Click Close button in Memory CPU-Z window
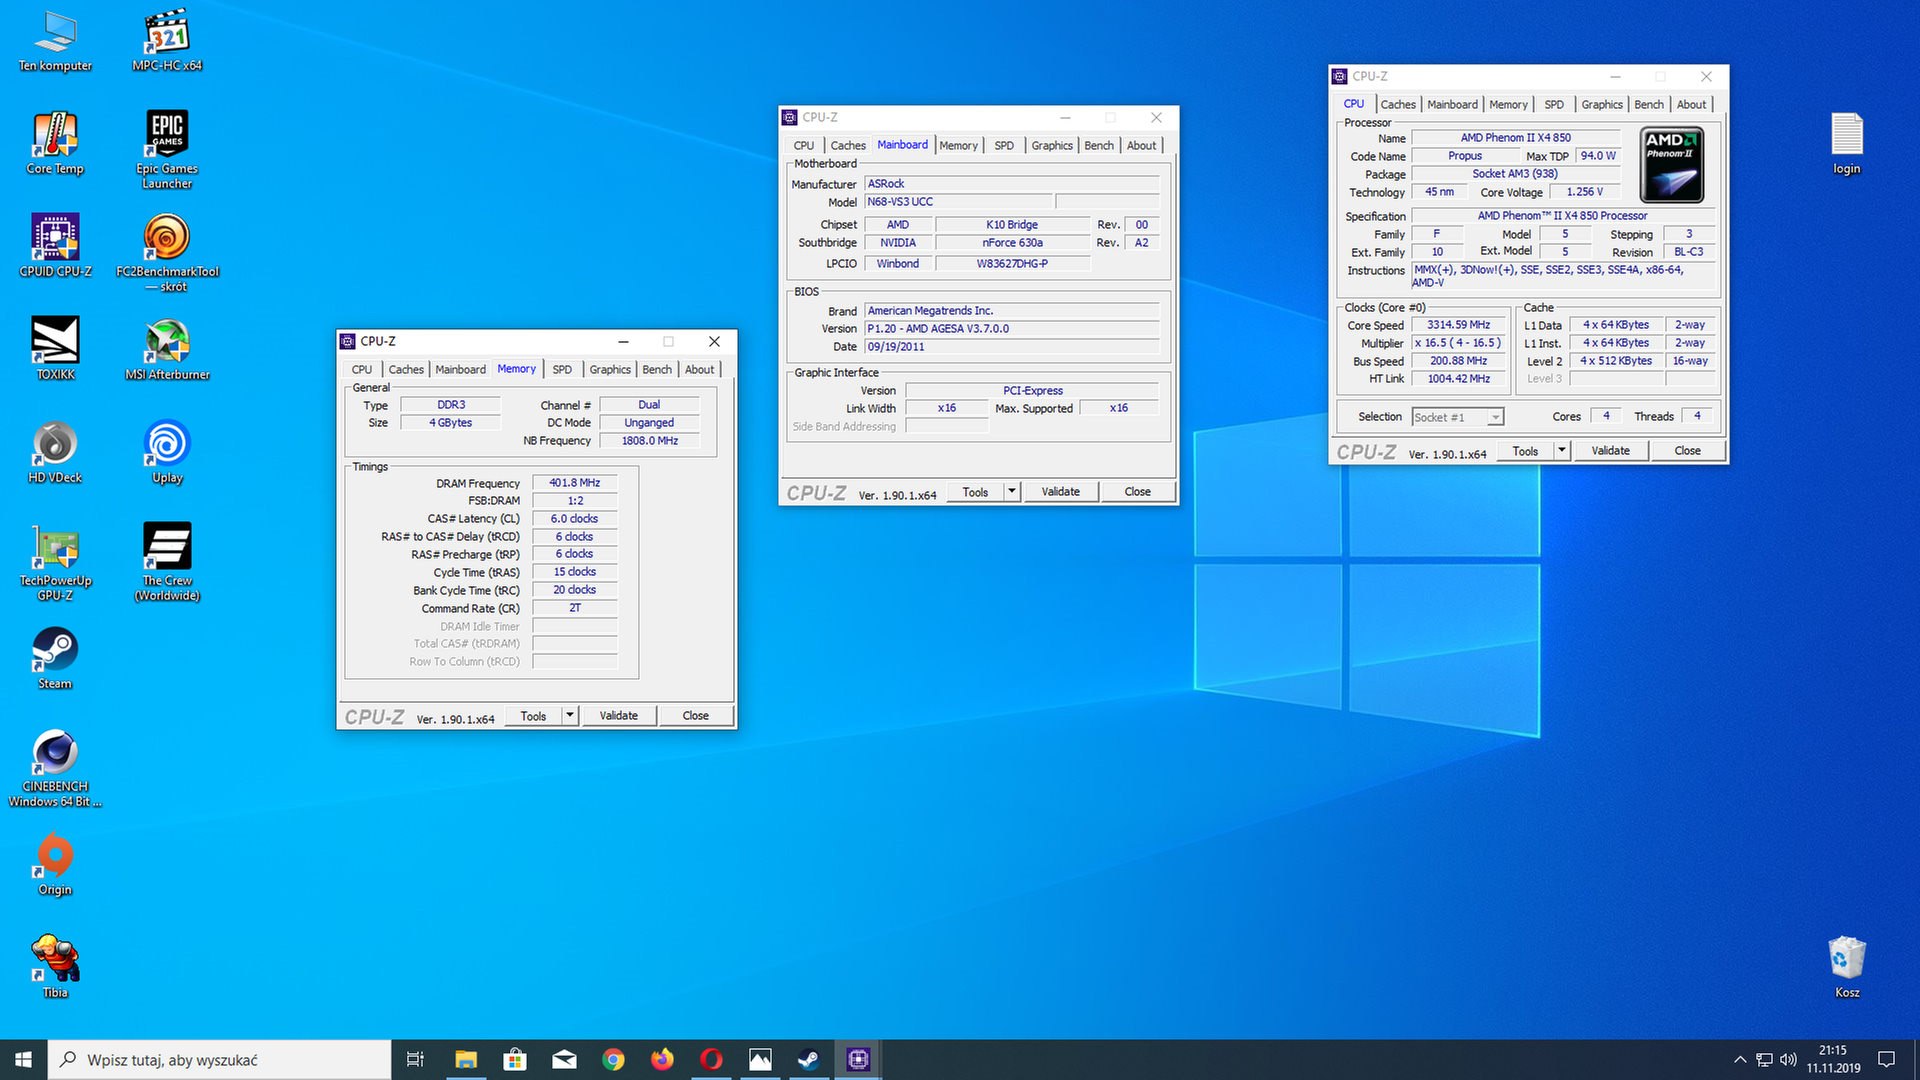 pos(695,715)
